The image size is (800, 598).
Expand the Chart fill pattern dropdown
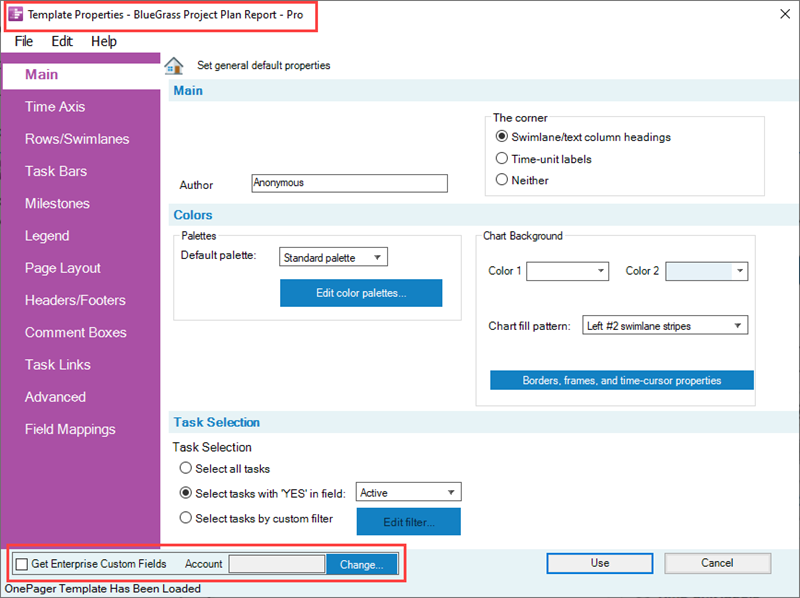665,325
